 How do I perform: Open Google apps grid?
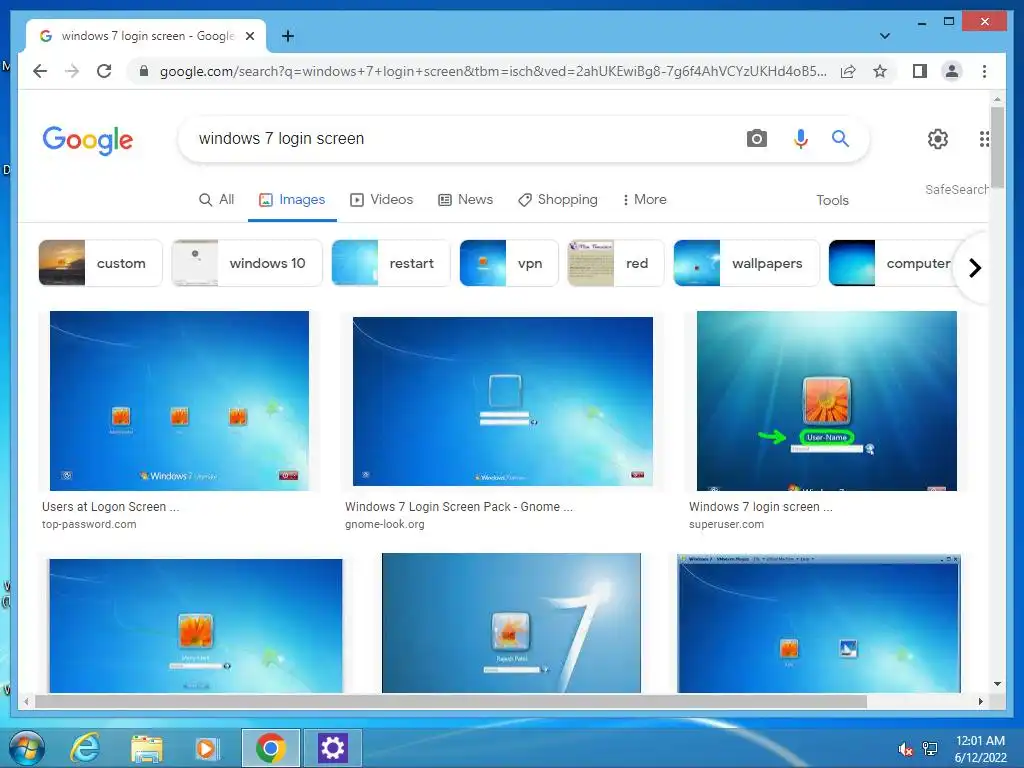pyautogui.click(x=984, y=138)
